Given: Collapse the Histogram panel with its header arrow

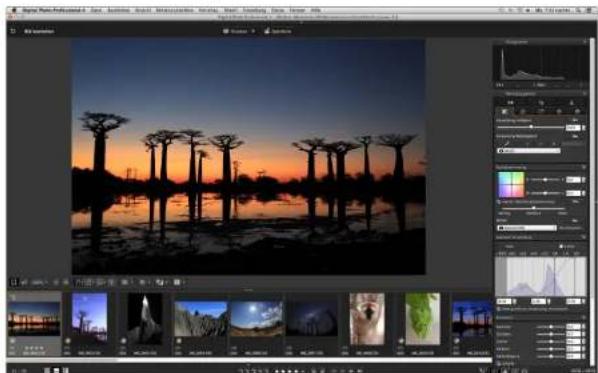Looking at the screenshot, I should [x=584, y=42].
